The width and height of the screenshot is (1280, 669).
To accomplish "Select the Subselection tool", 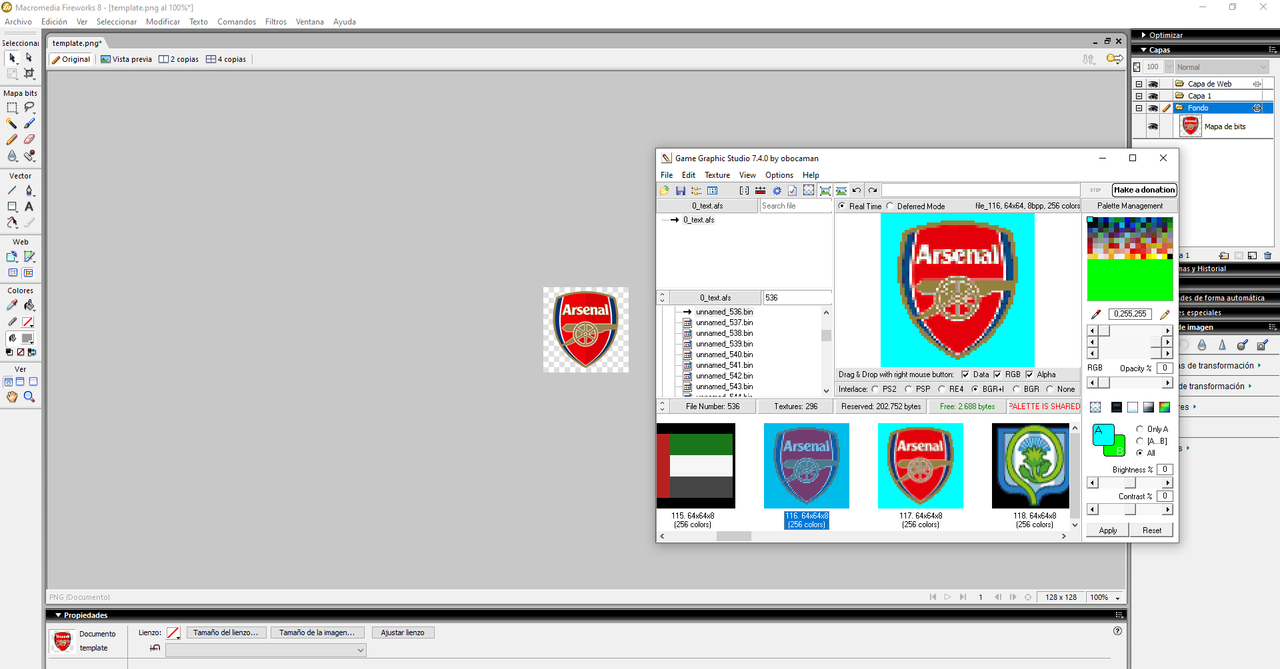I will point(29,58).
